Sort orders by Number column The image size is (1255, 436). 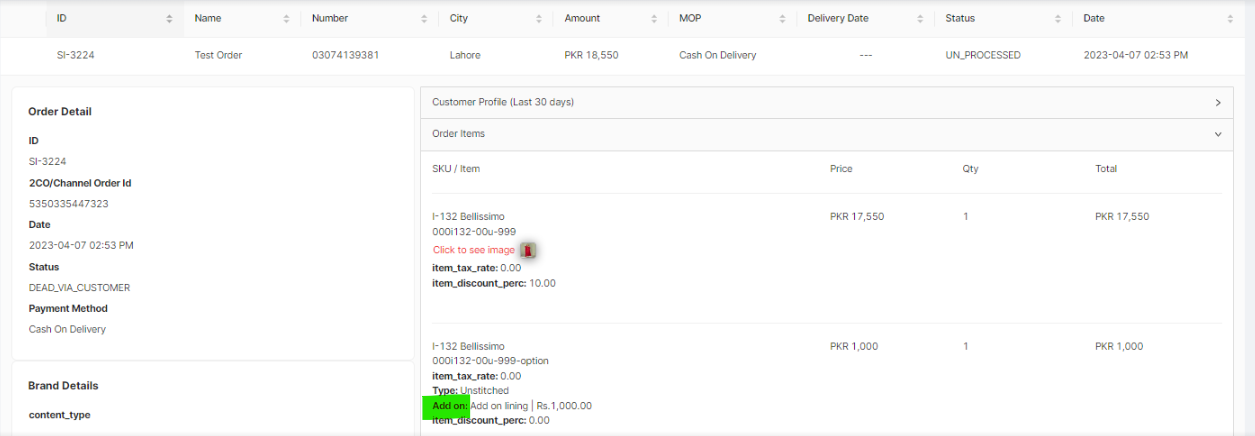click(x=424, y=19)
